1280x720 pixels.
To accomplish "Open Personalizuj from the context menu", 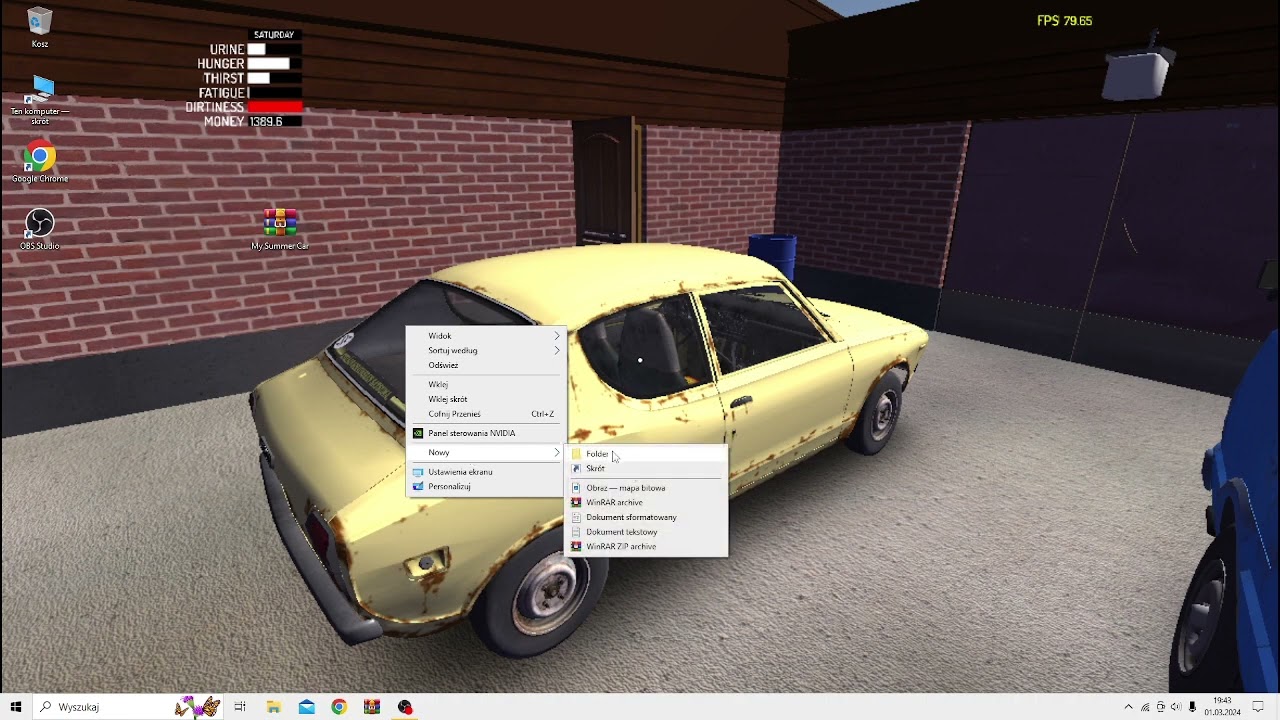I will pyautogui.click(x=486, y=486).
